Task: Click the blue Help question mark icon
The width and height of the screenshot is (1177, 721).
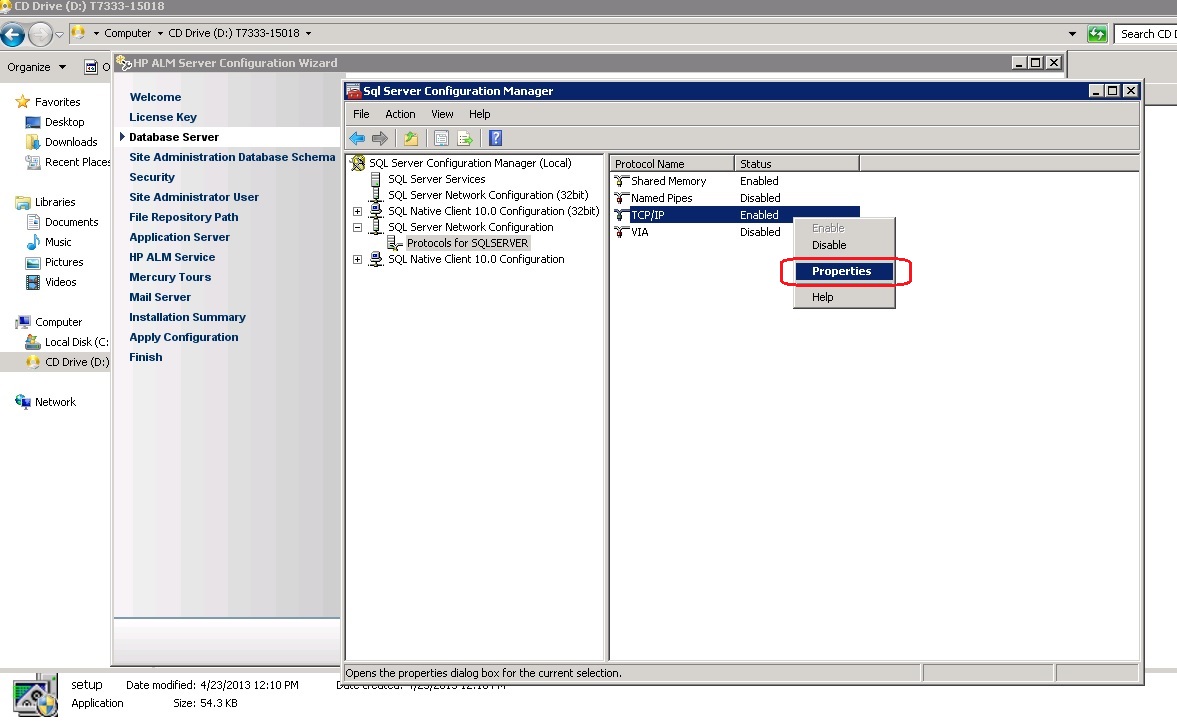Action: [495, 138]
